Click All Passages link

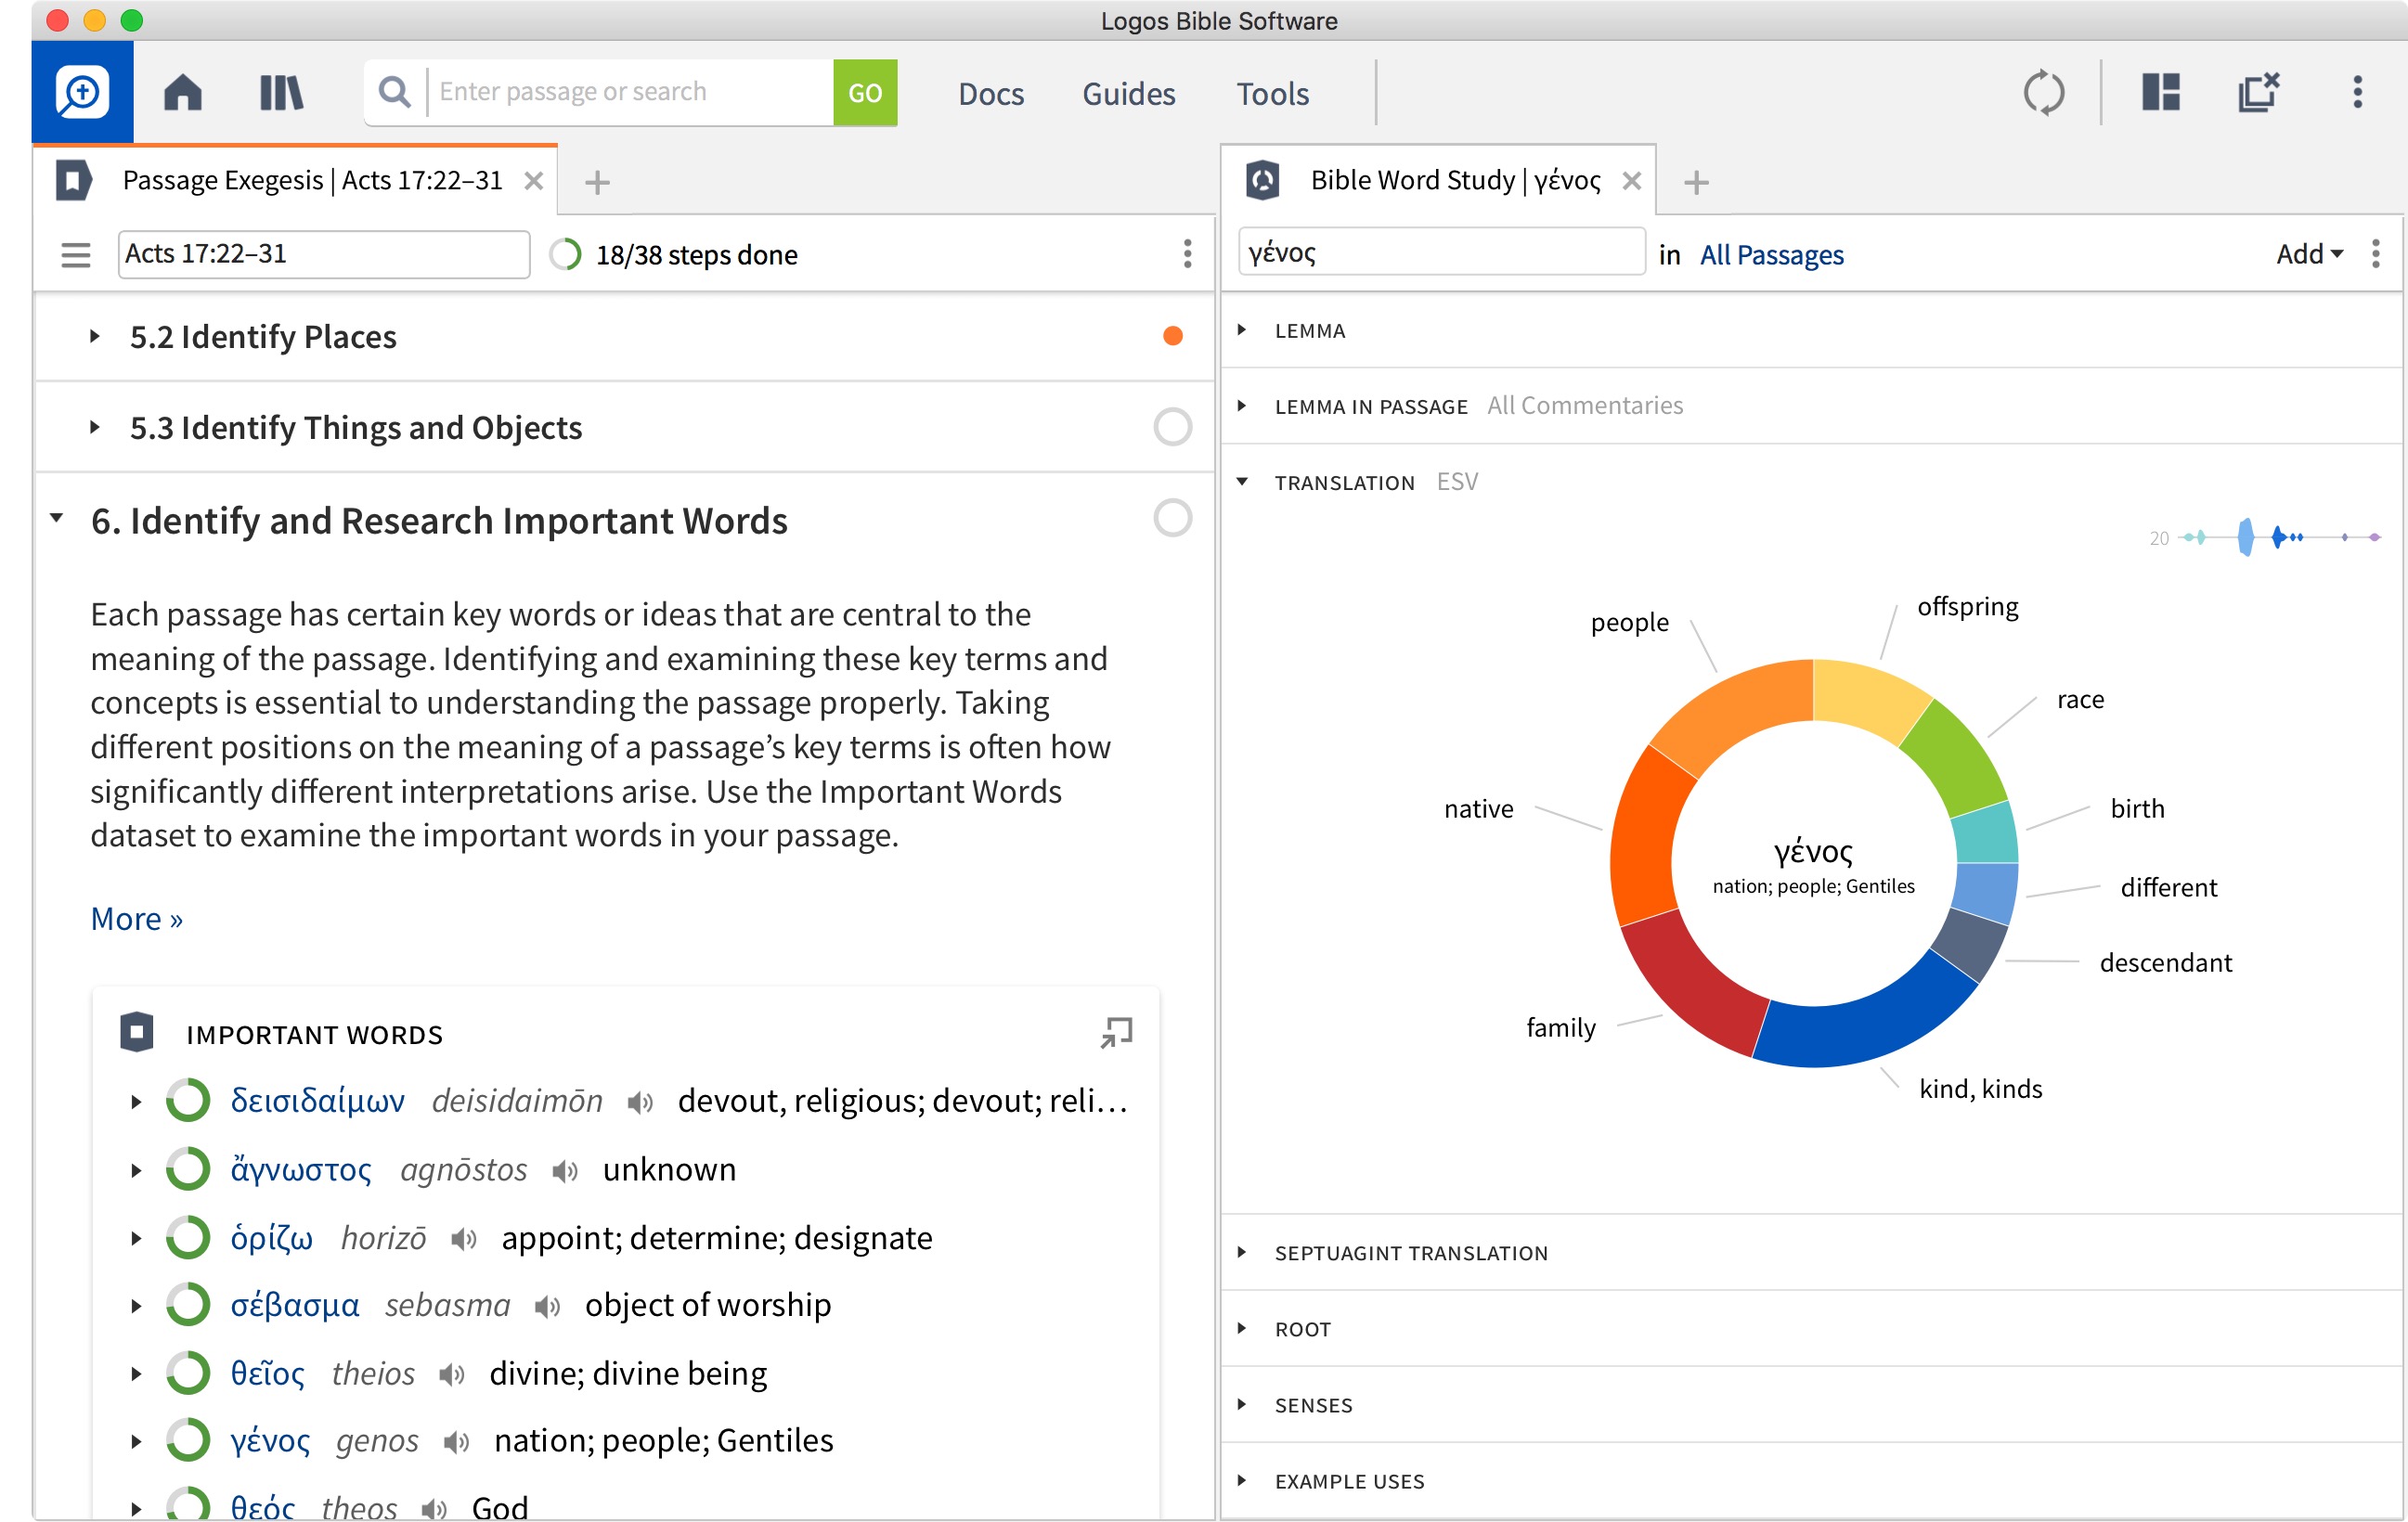coord(1771,255)
